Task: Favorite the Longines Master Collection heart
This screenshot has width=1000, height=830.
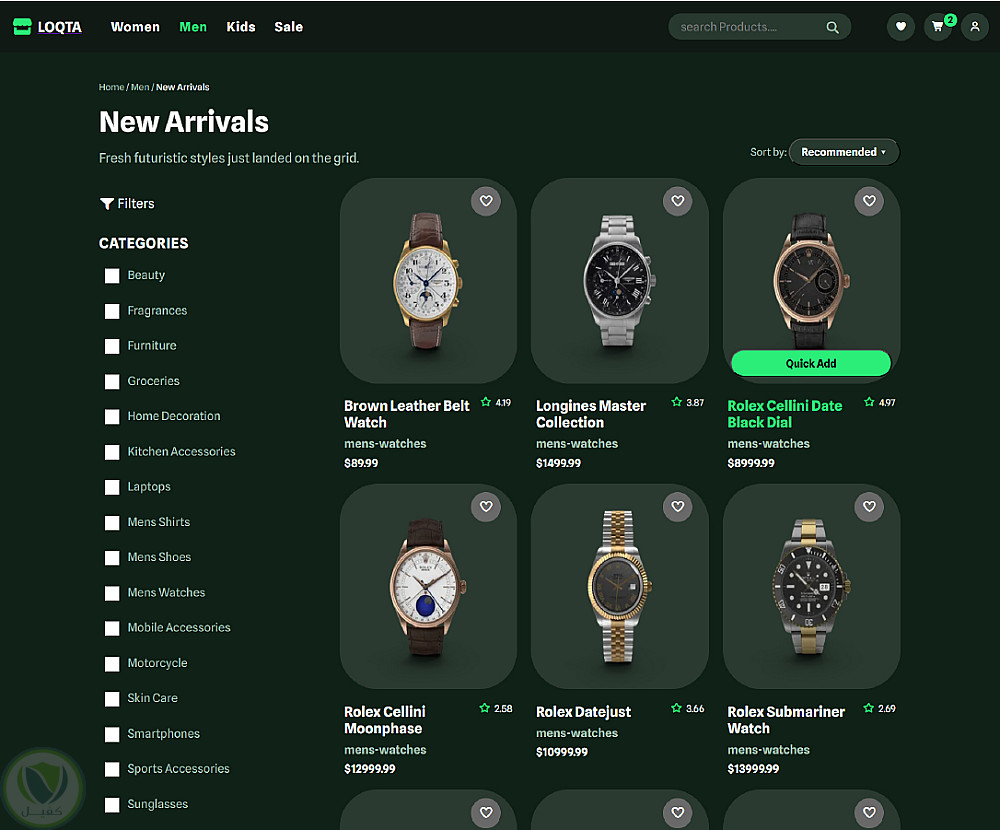Action: coord(677,201)
